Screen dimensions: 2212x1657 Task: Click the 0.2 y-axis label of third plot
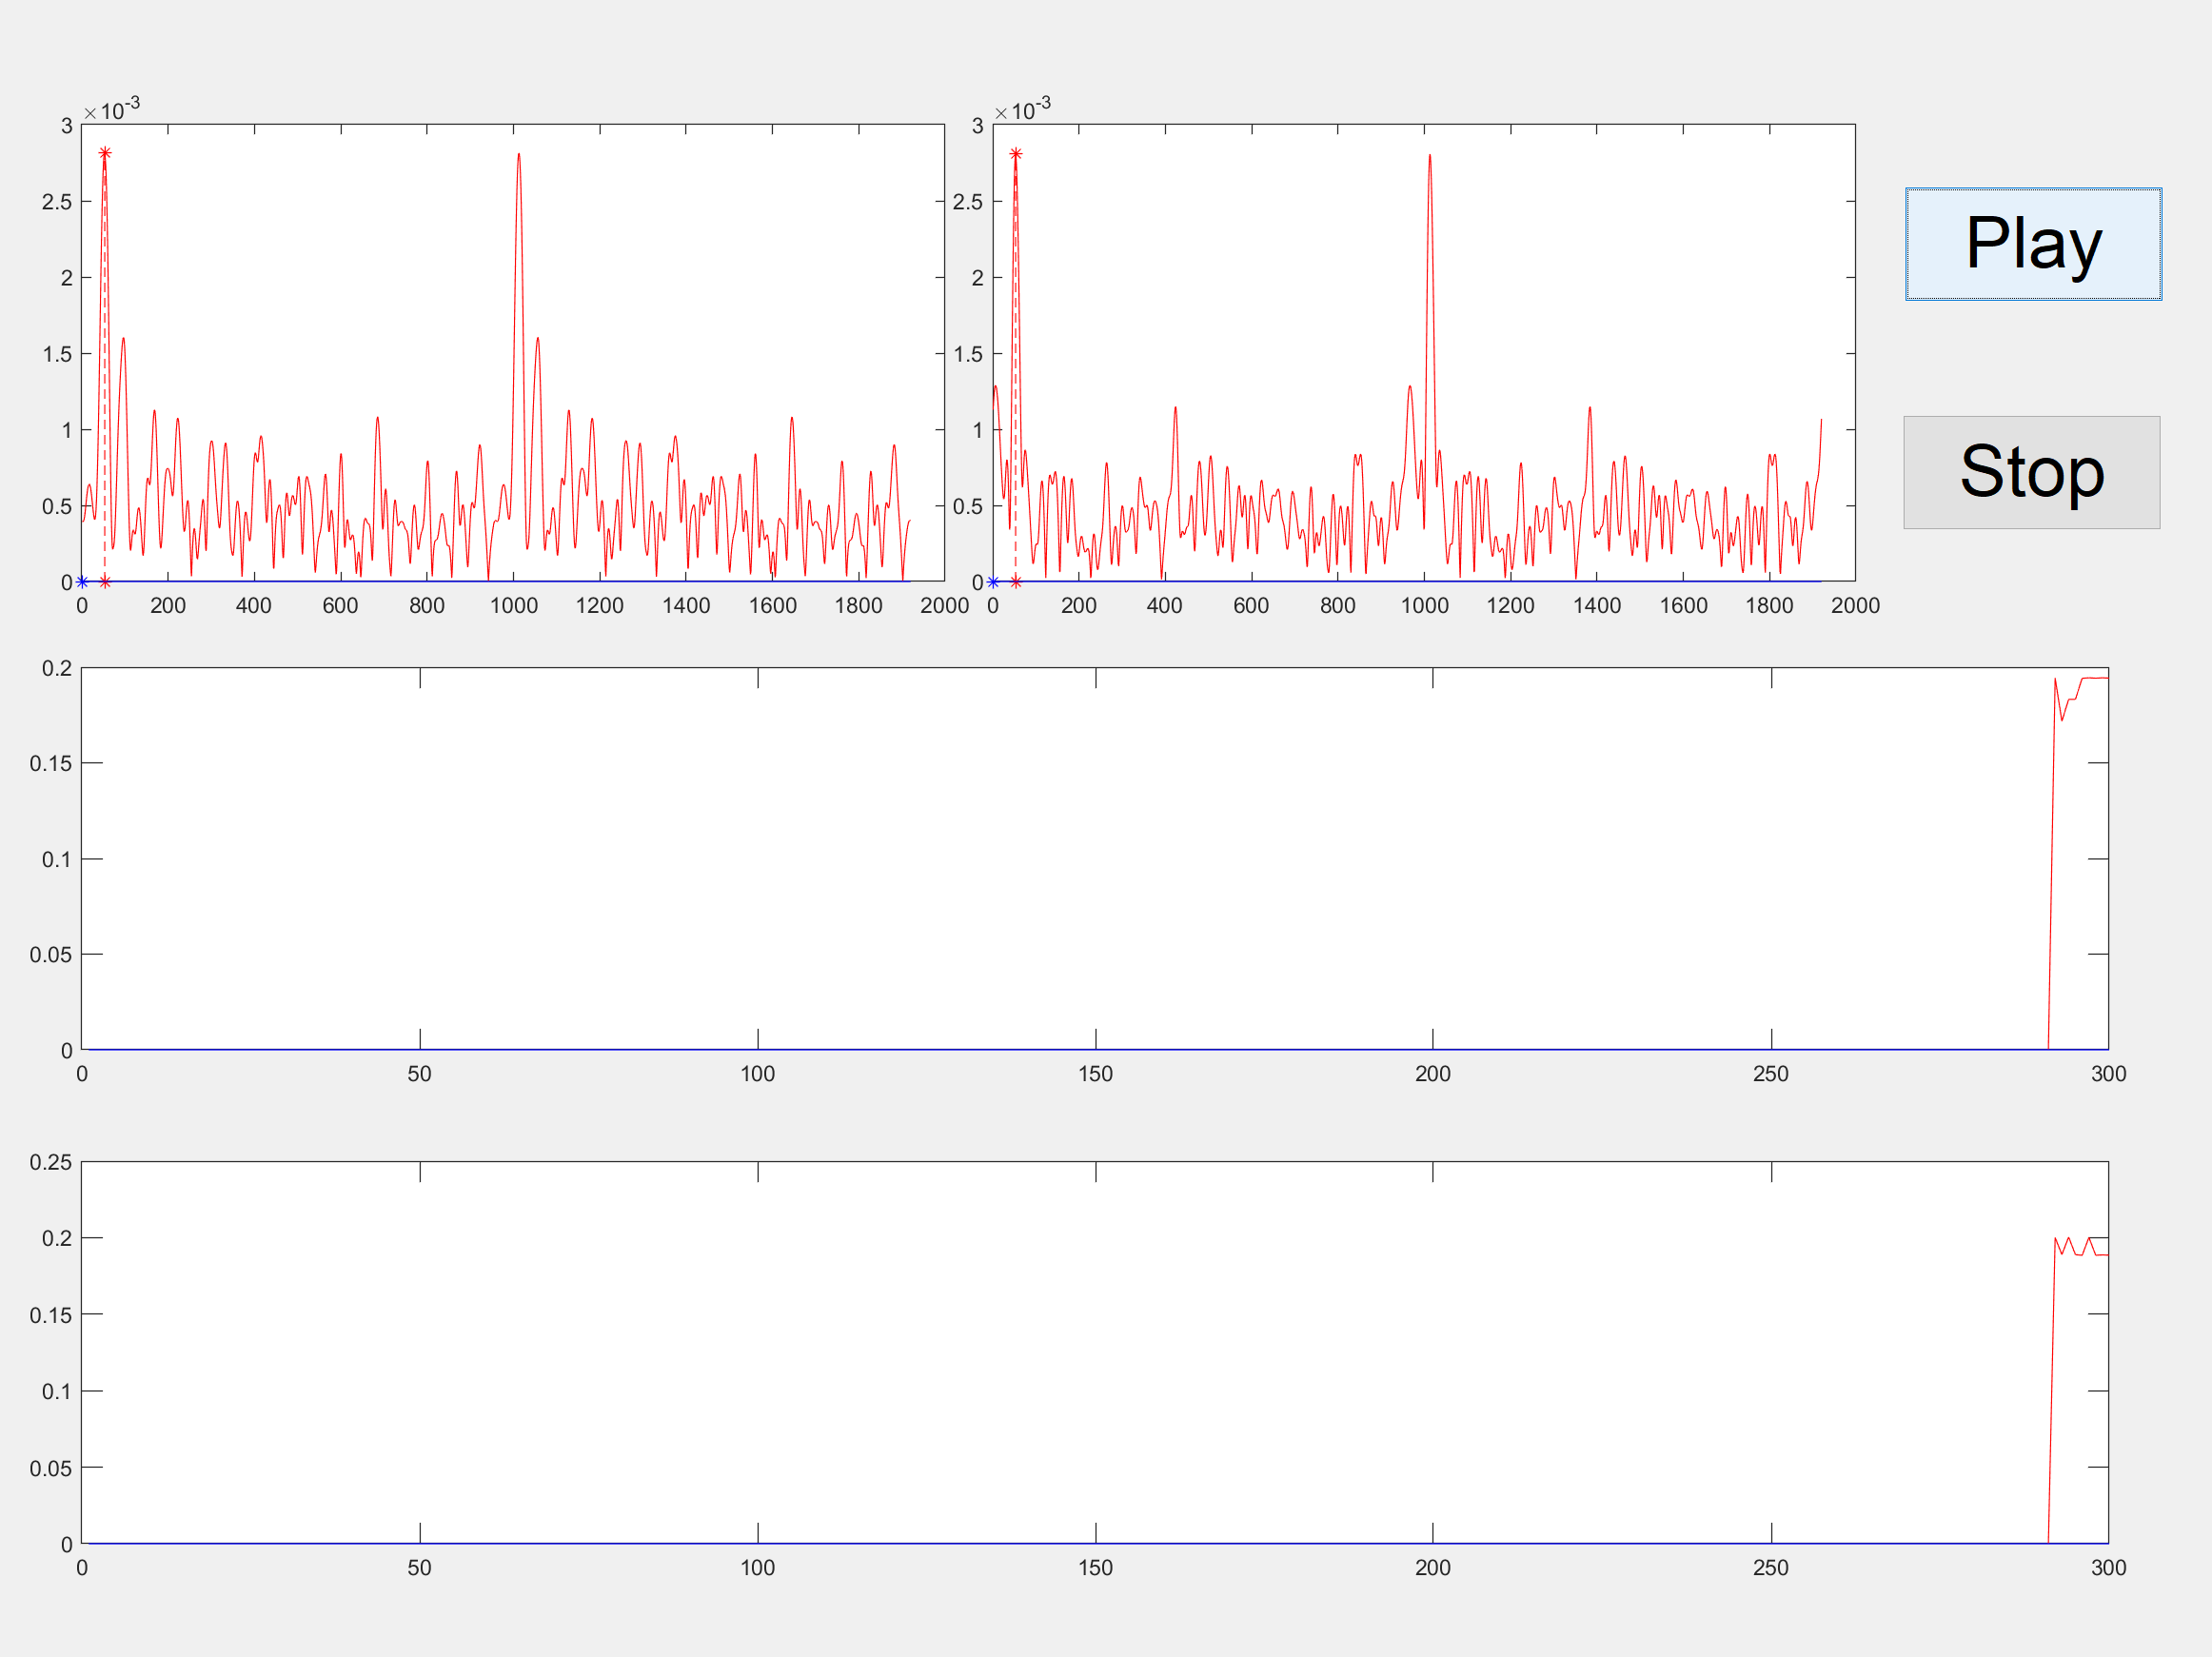56,668
